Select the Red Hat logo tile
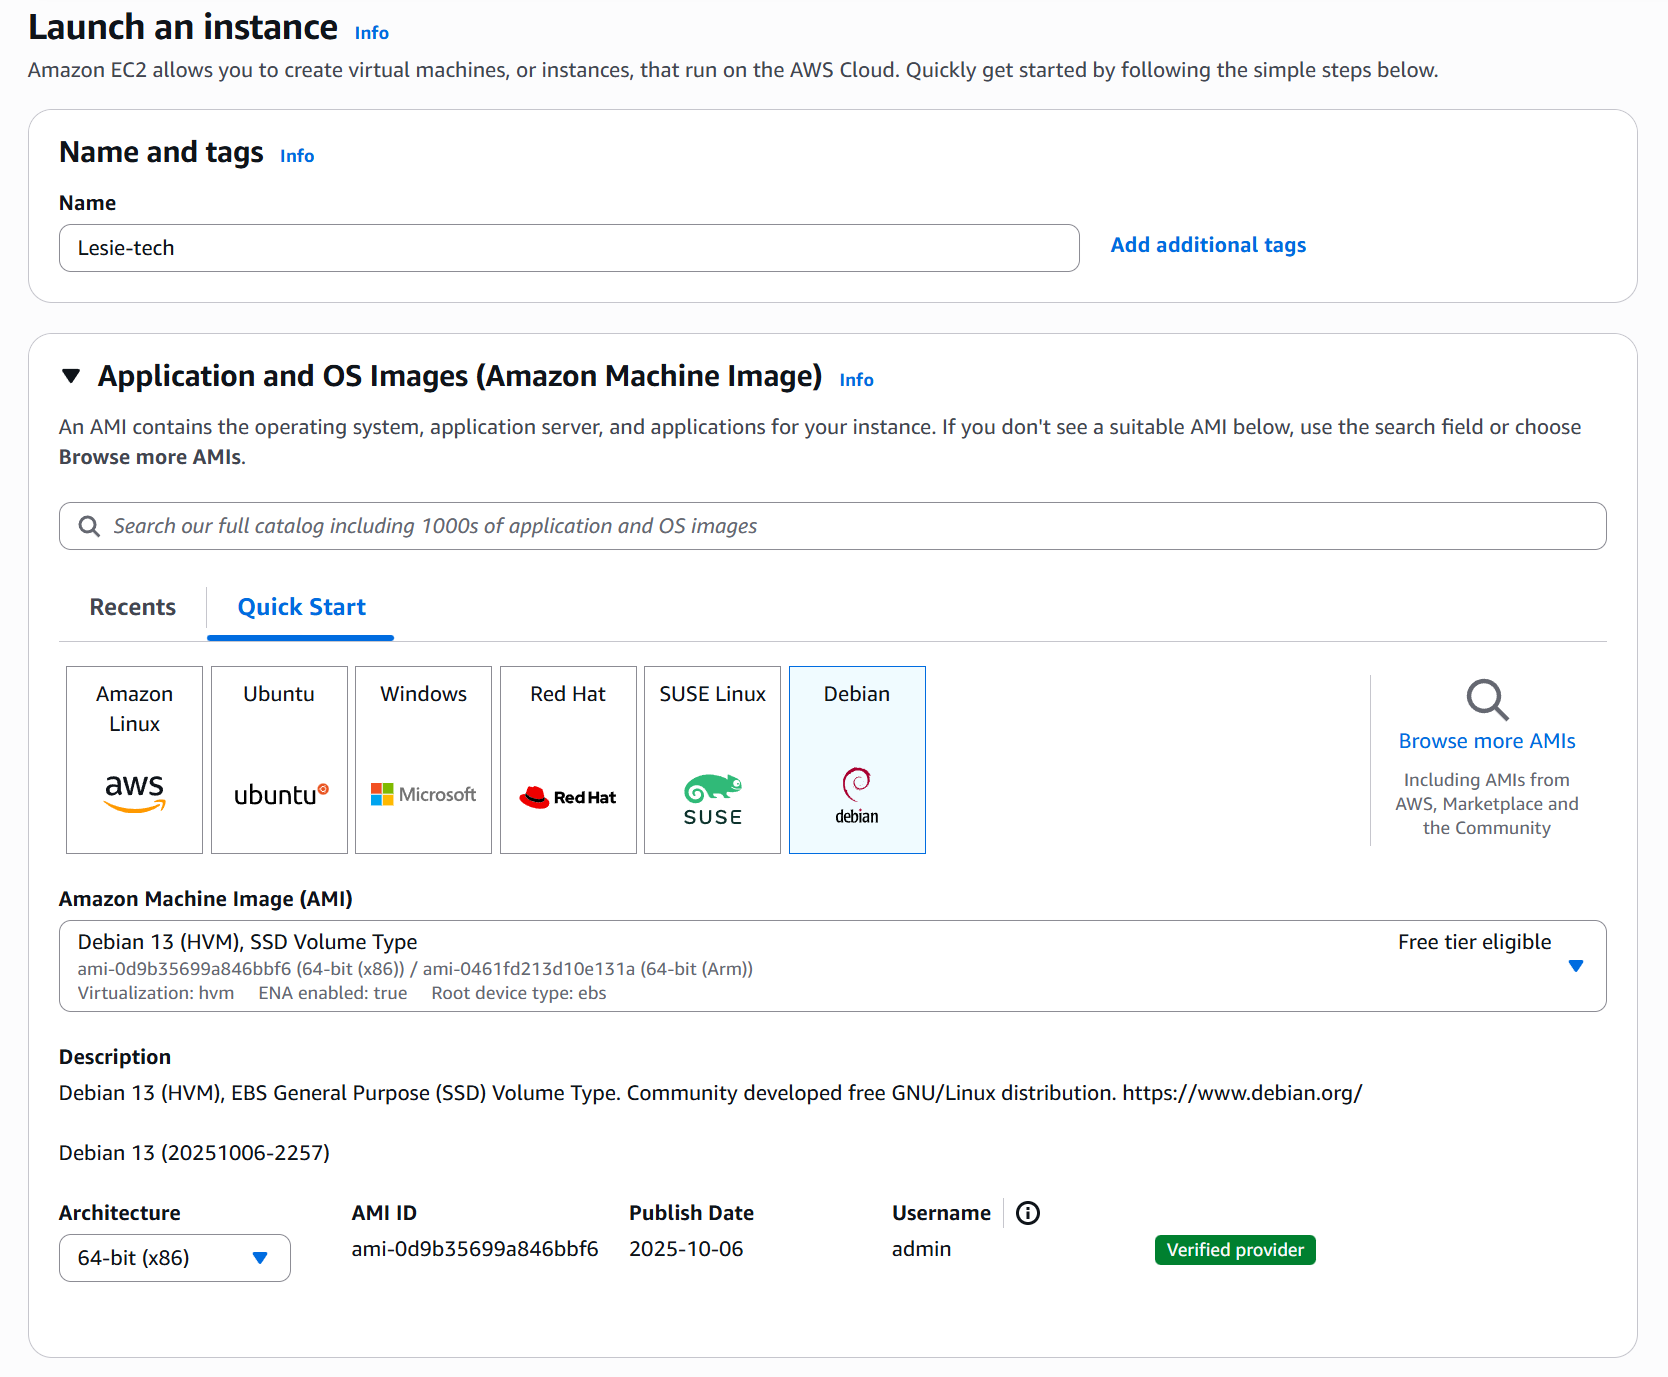Viewport: 1668px width, 1377px height. 568,760
